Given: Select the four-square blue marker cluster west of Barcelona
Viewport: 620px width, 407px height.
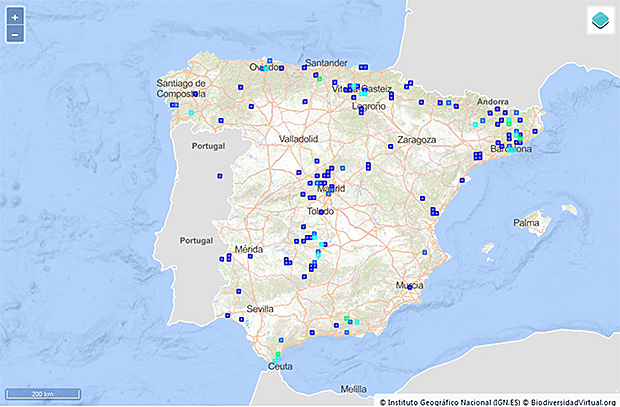Looking at the screenshot, I should pos(478,155).
